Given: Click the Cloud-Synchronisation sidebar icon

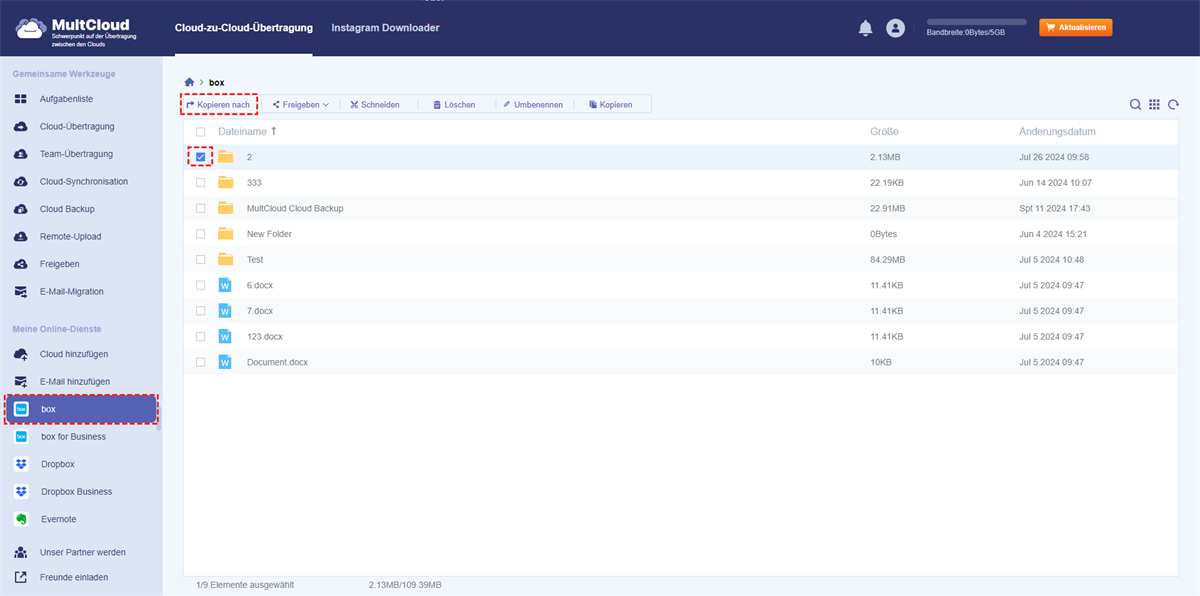Looking at the screenshot, I should click(x=21, y=182).
